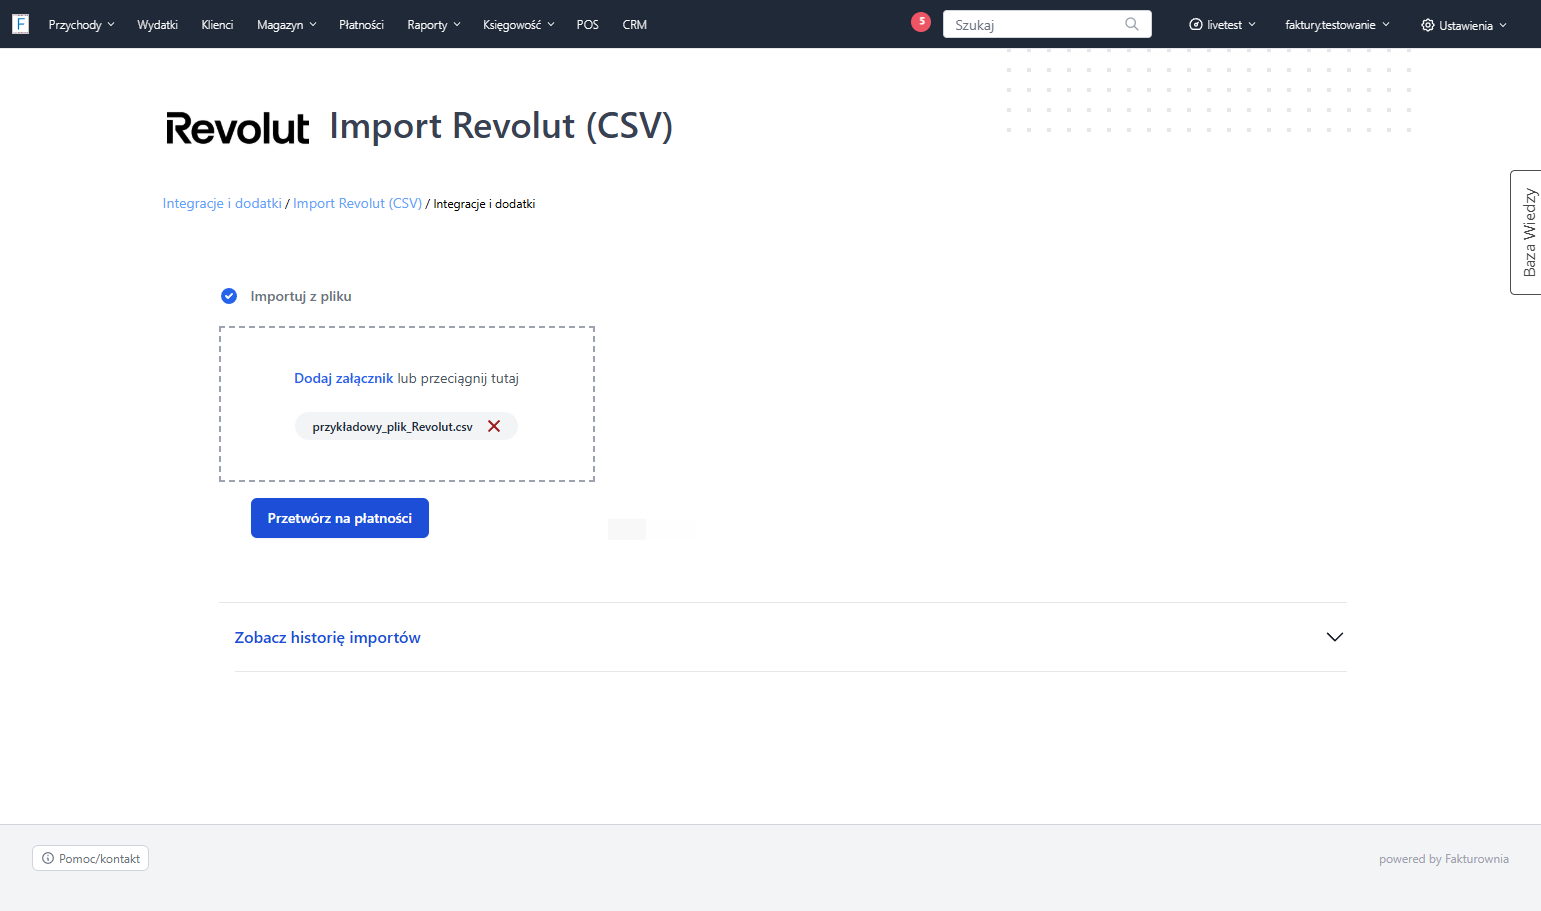This screenshot has height=911, width=1541.
Task: Click the powered by Fakturownia text
Action: tap(1443, 859)
